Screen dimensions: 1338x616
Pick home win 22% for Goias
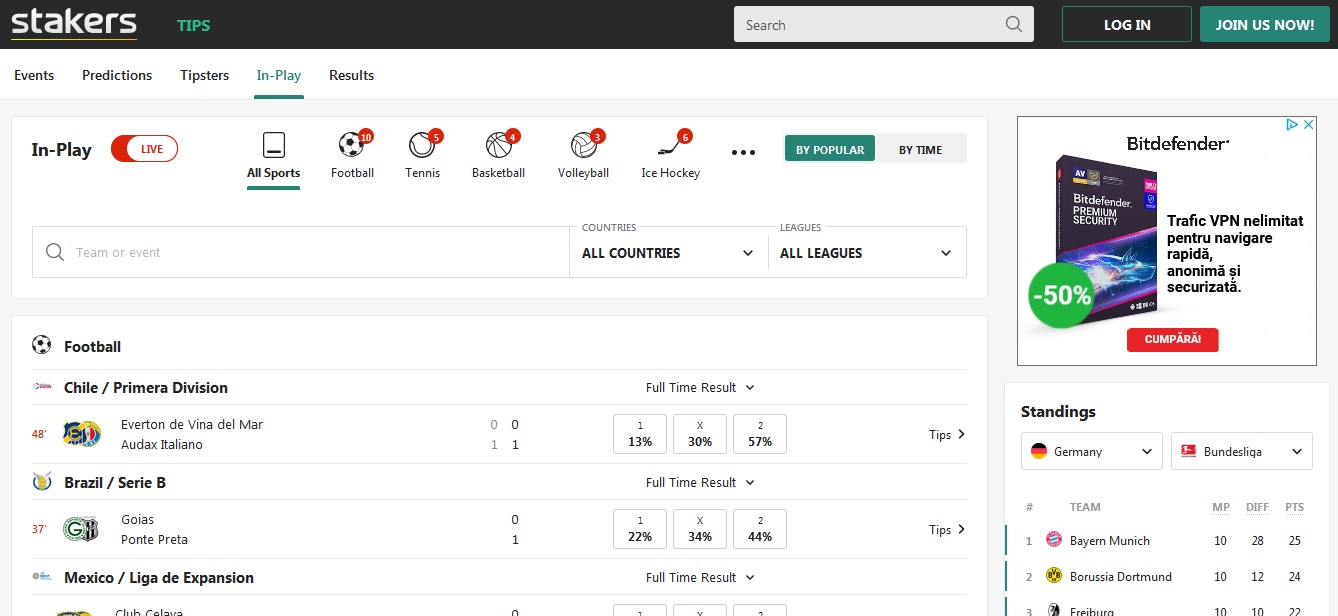coord(640,529)
